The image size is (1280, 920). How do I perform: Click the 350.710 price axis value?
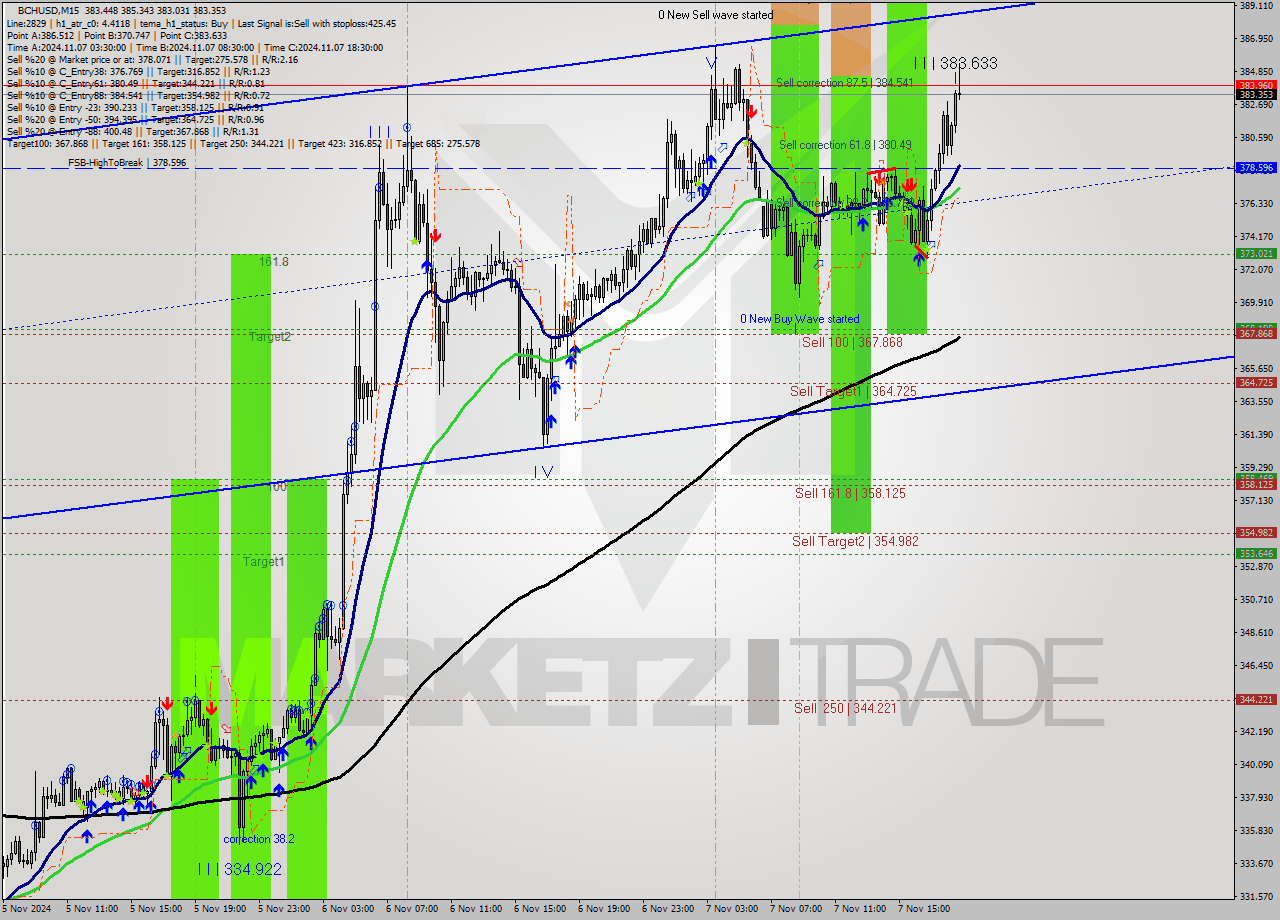(1256, 600)
